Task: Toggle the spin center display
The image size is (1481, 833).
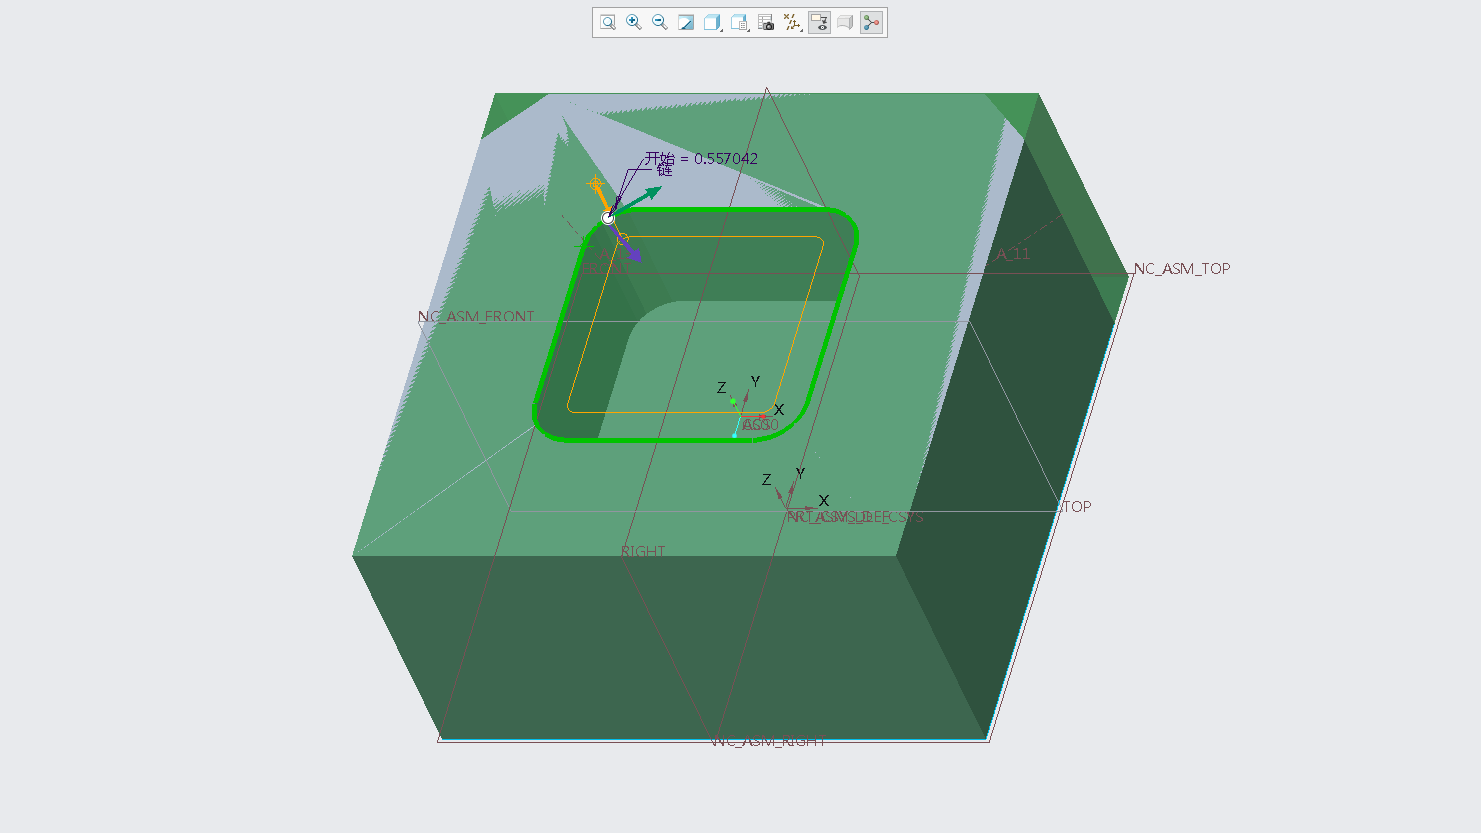Action: tap(872, 22)
